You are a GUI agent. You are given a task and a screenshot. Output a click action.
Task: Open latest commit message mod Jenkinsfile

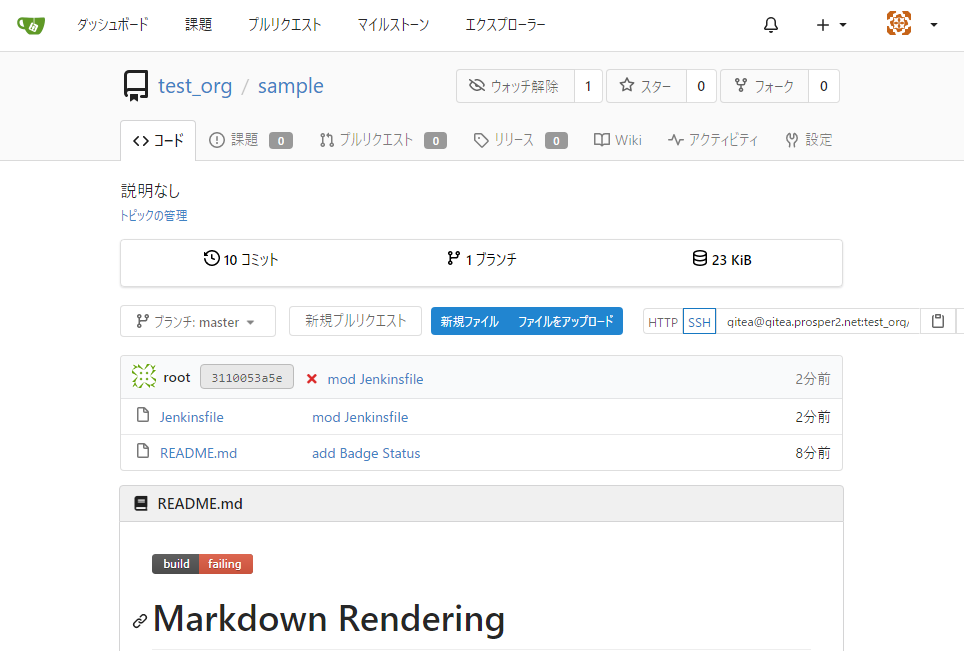[x=375, y=379]
